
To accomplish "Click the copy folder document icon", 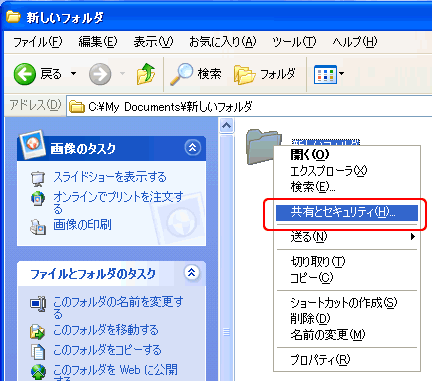I will click(37, 352).
